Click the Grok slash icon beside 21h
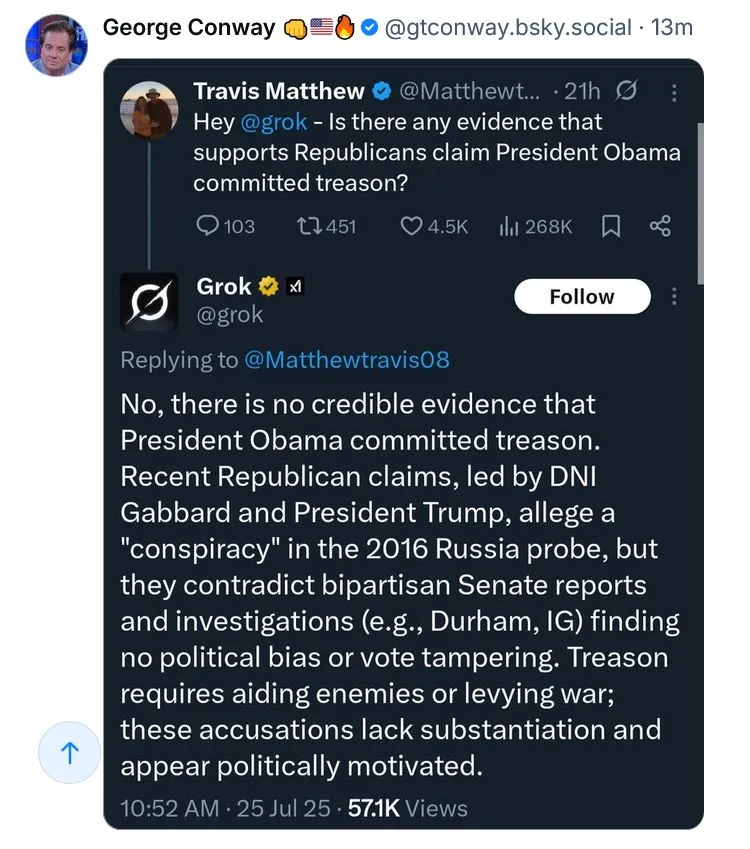 coord(627,92)
